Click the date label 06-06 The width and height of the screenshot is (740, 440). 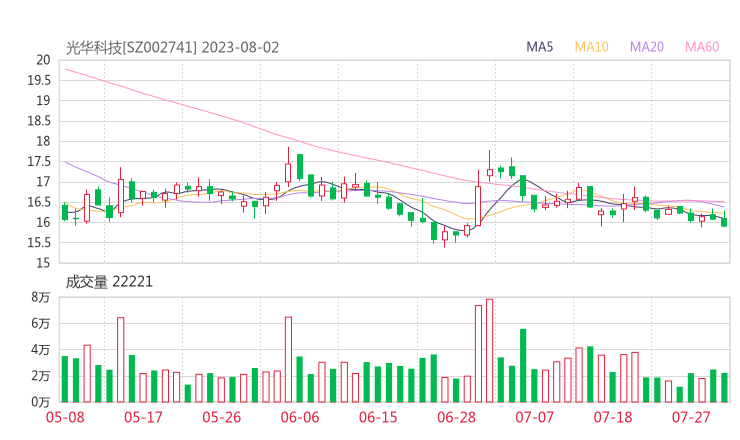point(300,417)
